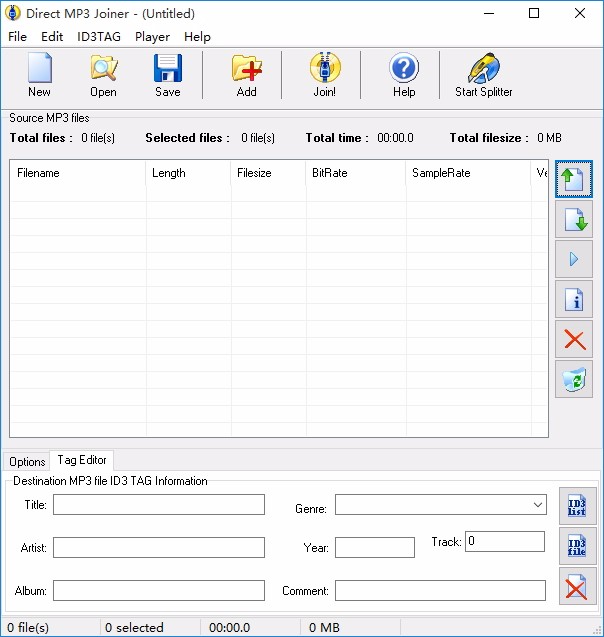The width and height of the screenshot is (604, 637).
Task: Save the list with the Save icon
Action: click(167, 75)
